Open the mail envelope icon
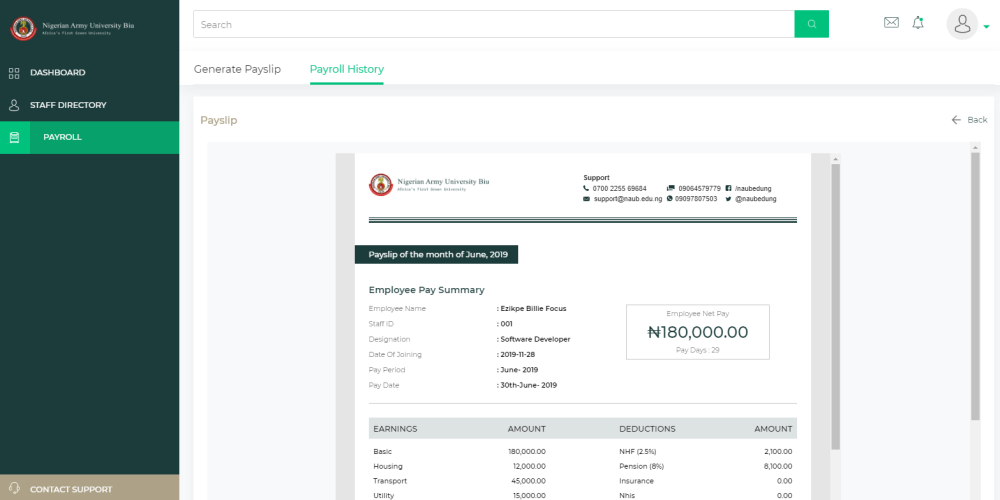Screen dimensions: 1000x500 (x=891, y=23)
